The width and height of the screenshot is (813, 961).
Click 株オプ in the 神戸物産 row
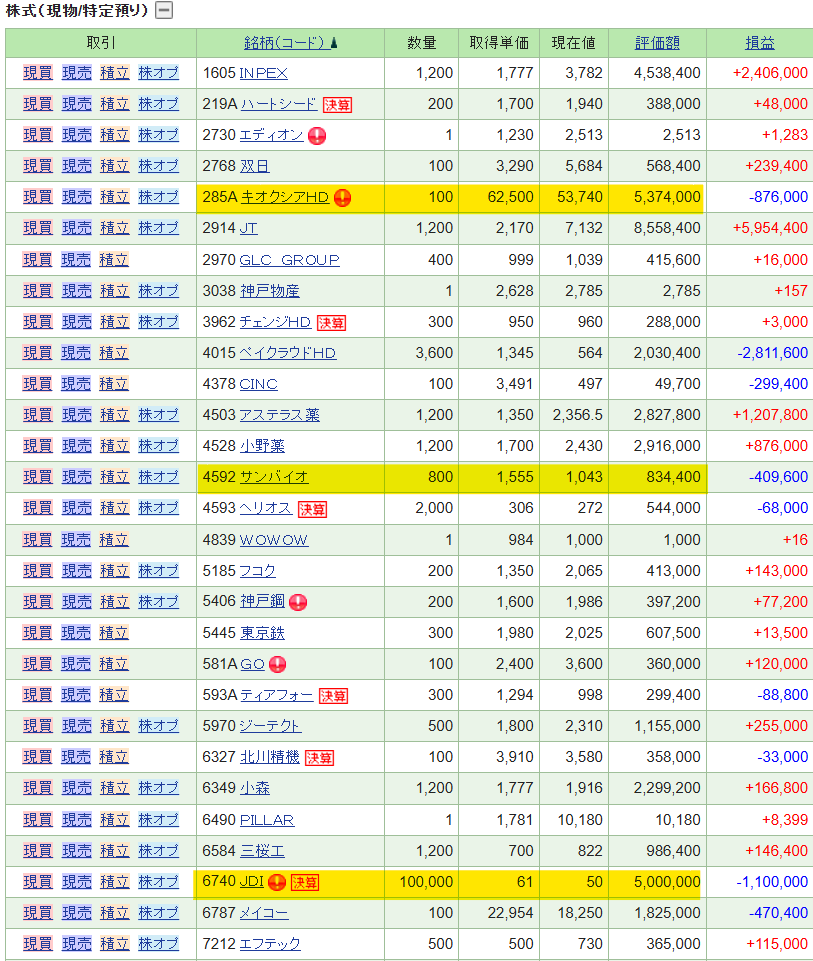159,291
